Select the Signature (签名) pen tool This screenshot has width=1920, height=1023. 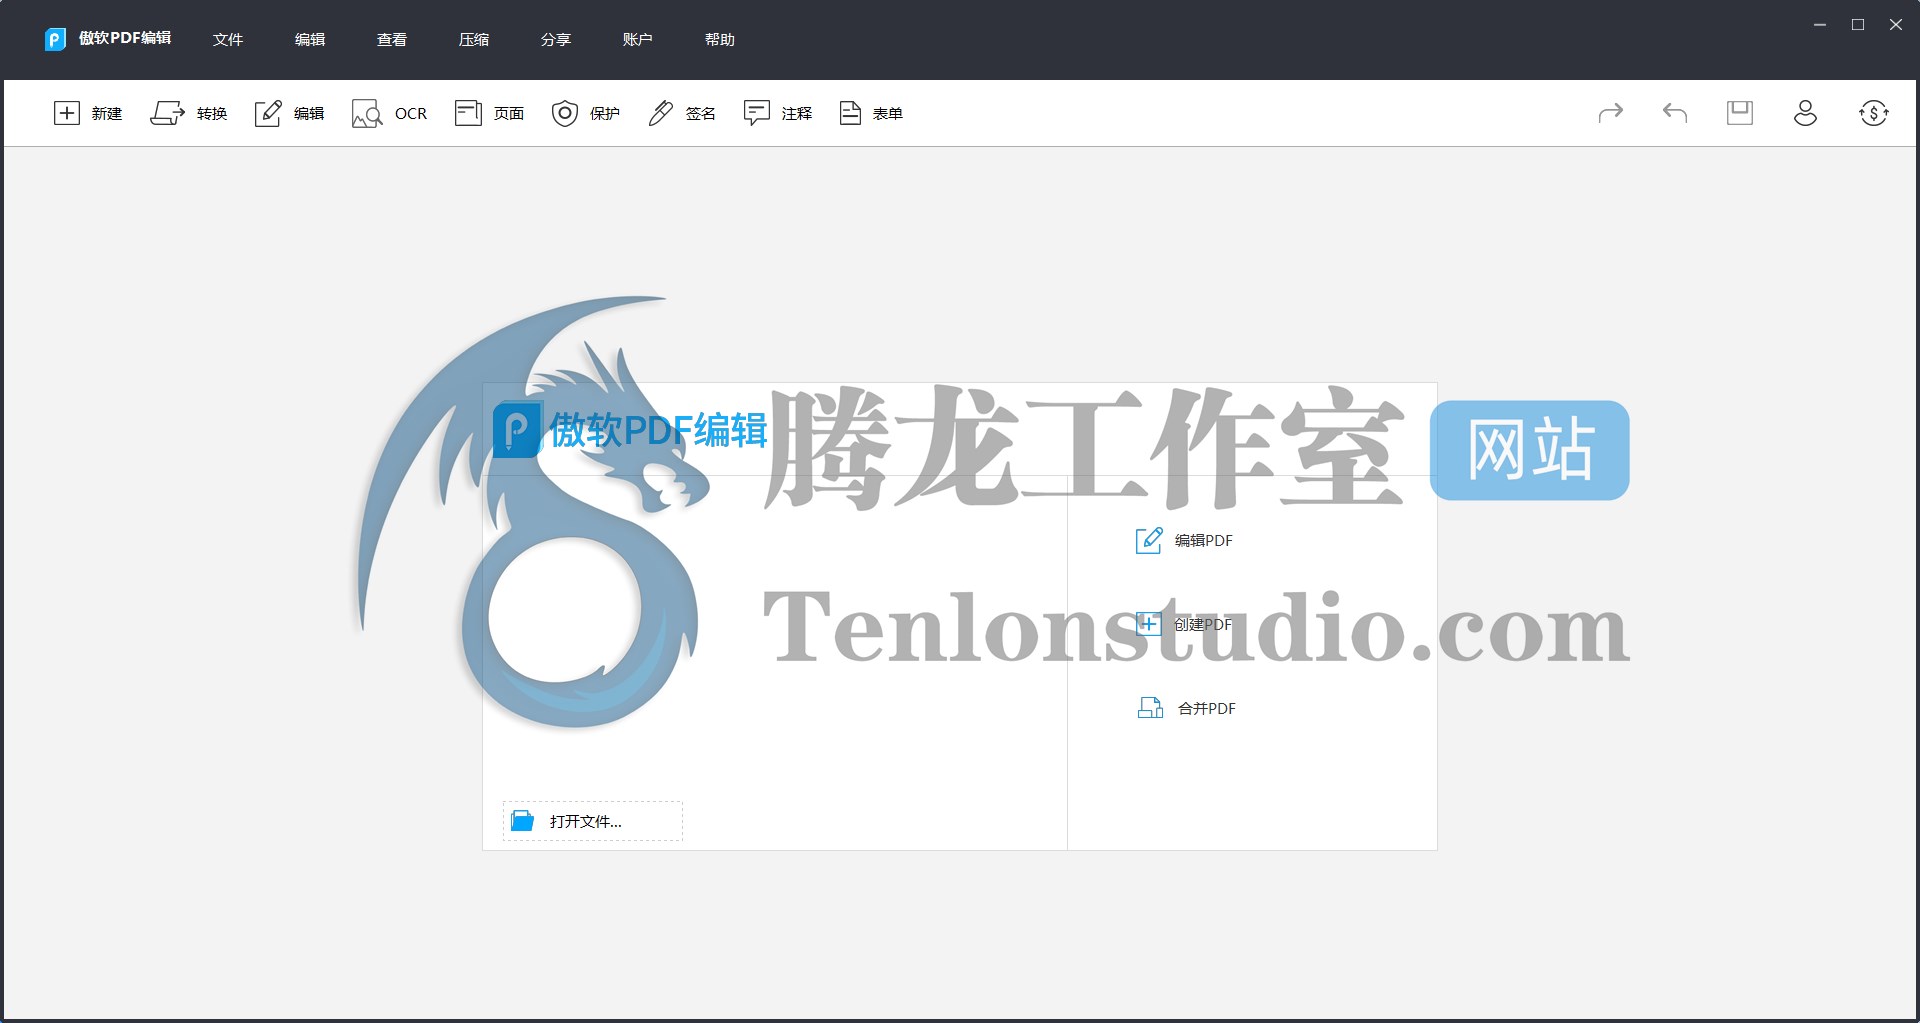point(660,113)
